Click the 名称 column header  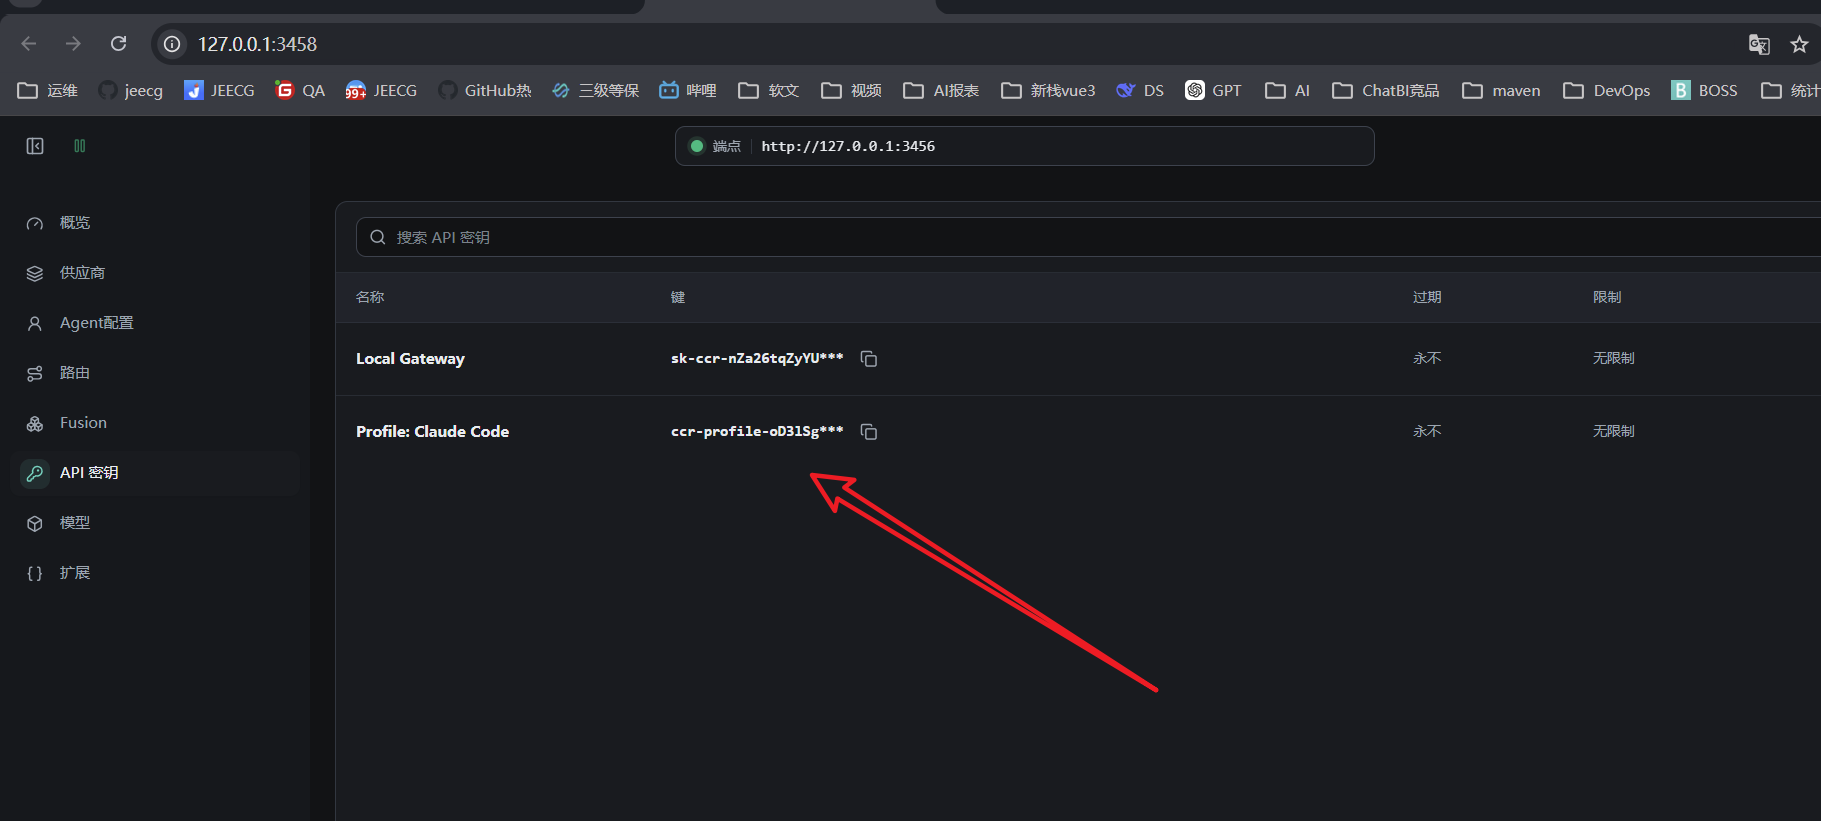click(x=370, y=297)
